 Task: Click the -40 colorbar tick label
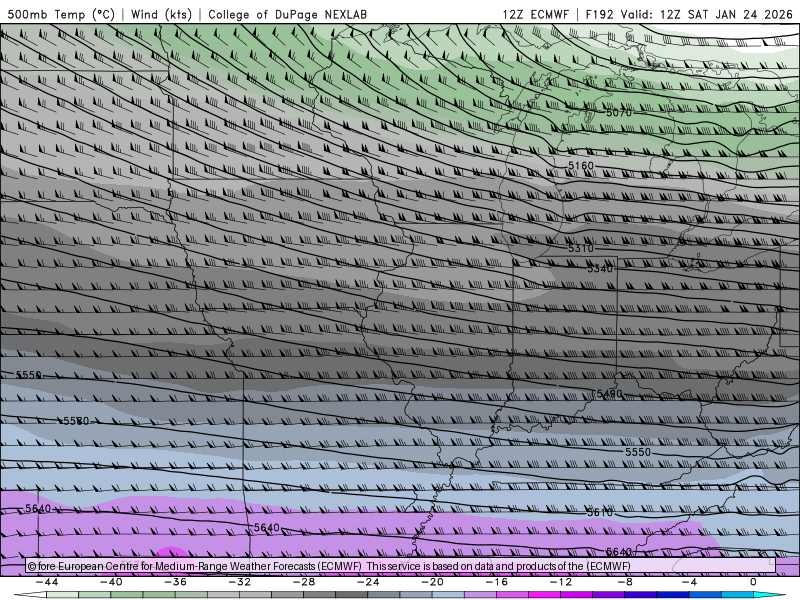coord(111,582)
